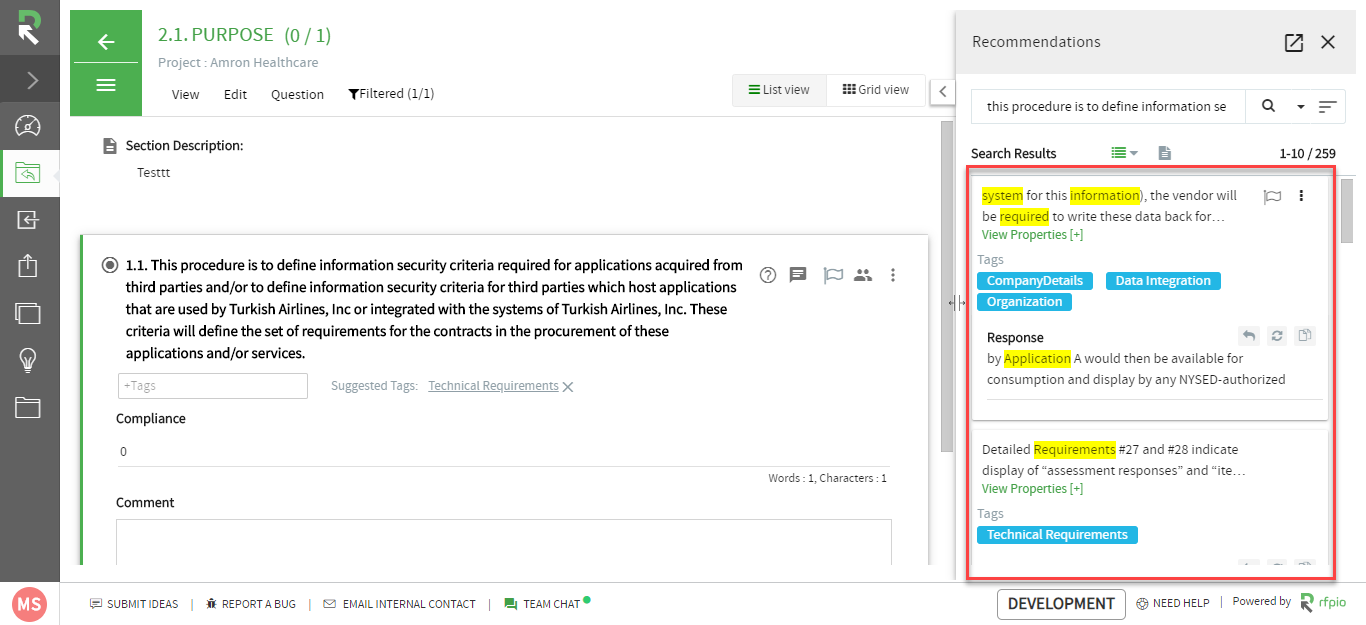1366x625 pixels.
Task: Click Technical Requirements tag in second result
Action: tap(1057, 535)
